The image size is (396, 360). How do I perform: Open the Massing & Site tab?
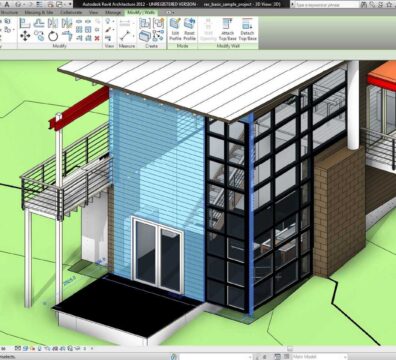tap(39, 12)
